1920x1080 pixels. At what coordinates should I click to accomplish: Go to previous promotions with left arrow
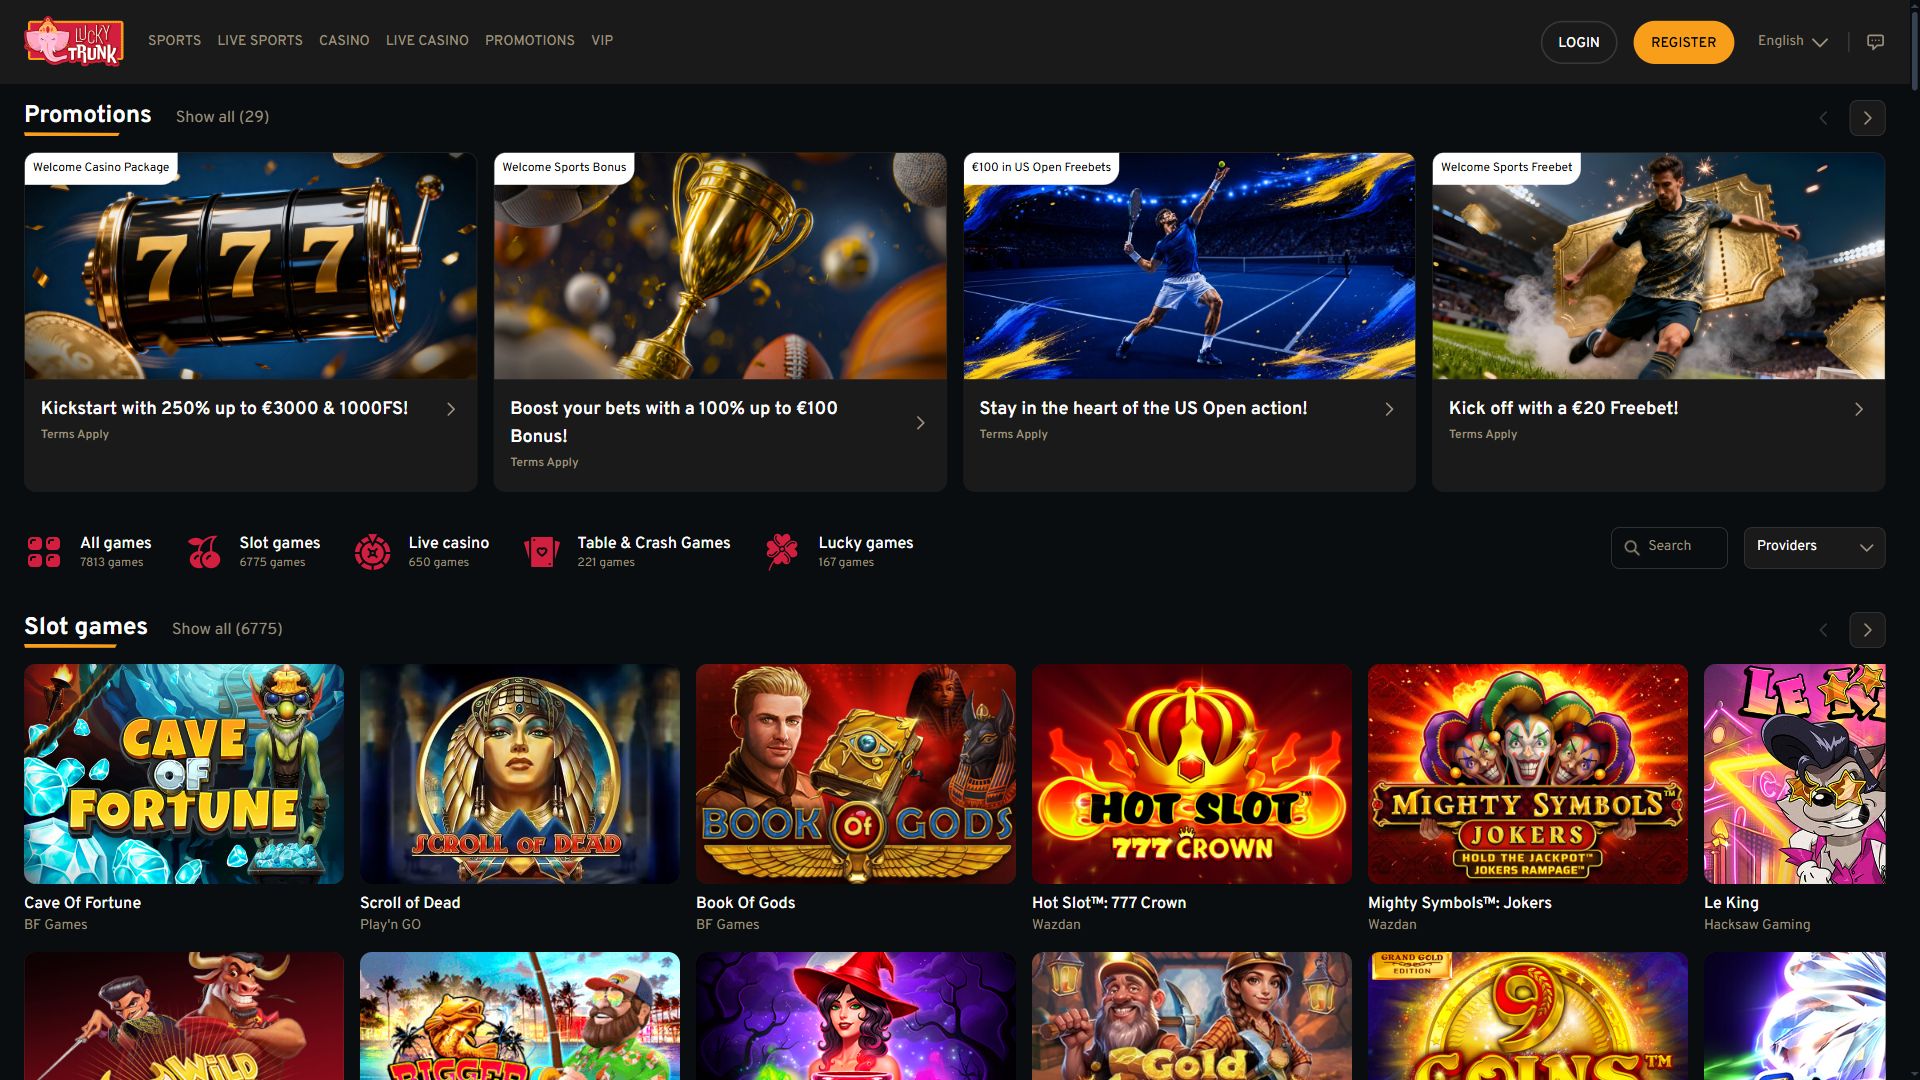tap(1823, 118)
